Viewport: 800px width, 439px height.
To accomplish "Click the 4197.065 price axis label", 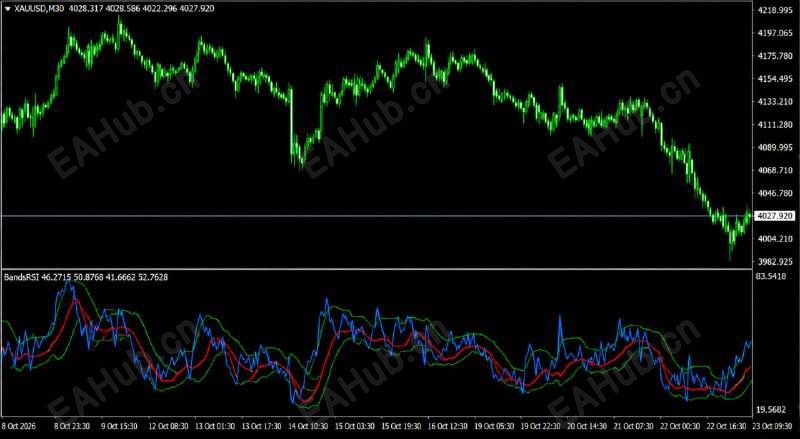I will coord(776,33).
